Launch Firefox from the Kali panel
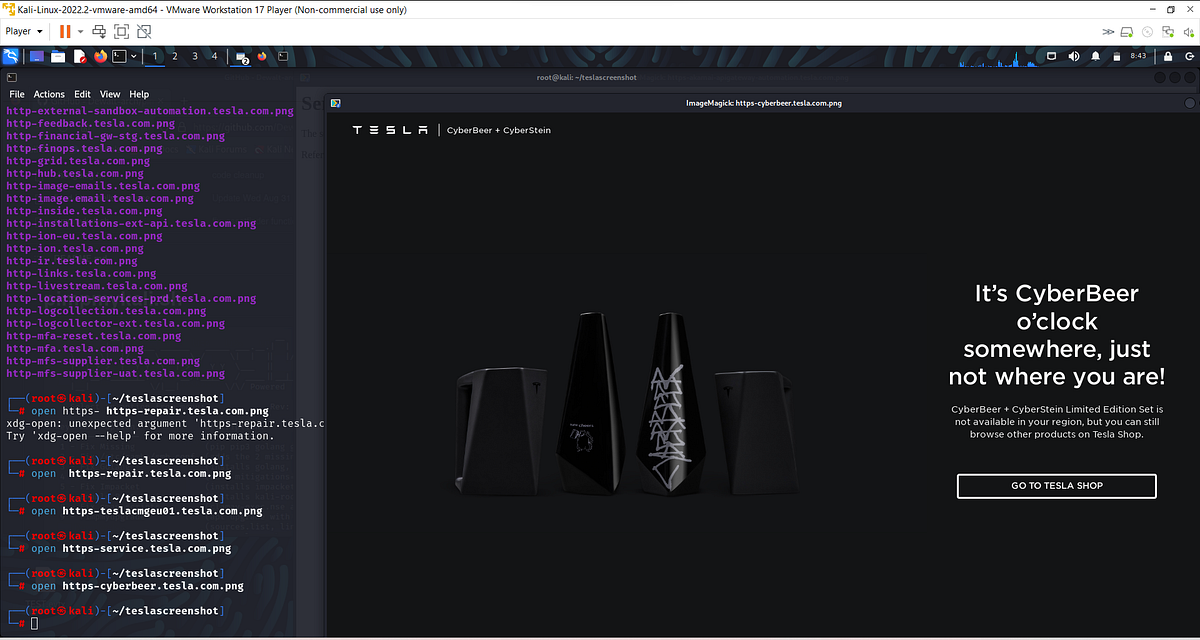Screen dimensions: 1200x640 click(x=99, y=56)
